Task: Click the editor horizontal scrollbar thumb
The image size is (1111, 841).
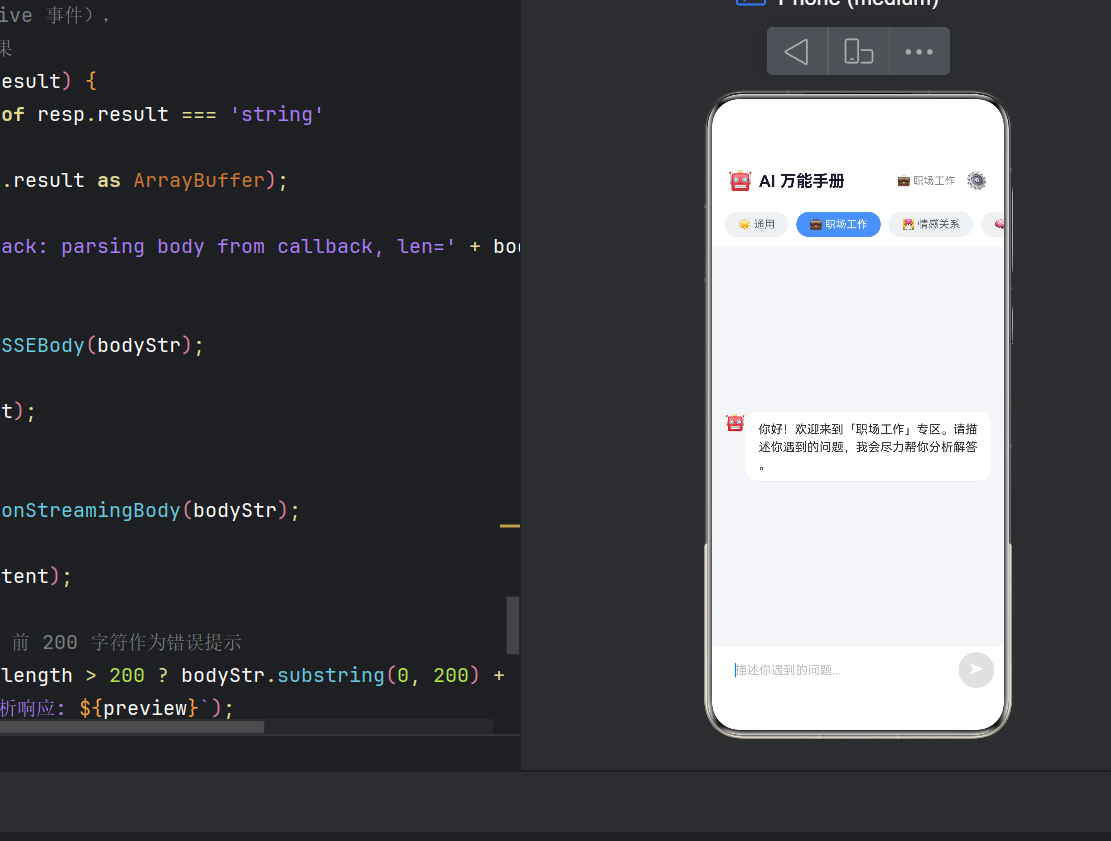Action: tap(132, 727)
